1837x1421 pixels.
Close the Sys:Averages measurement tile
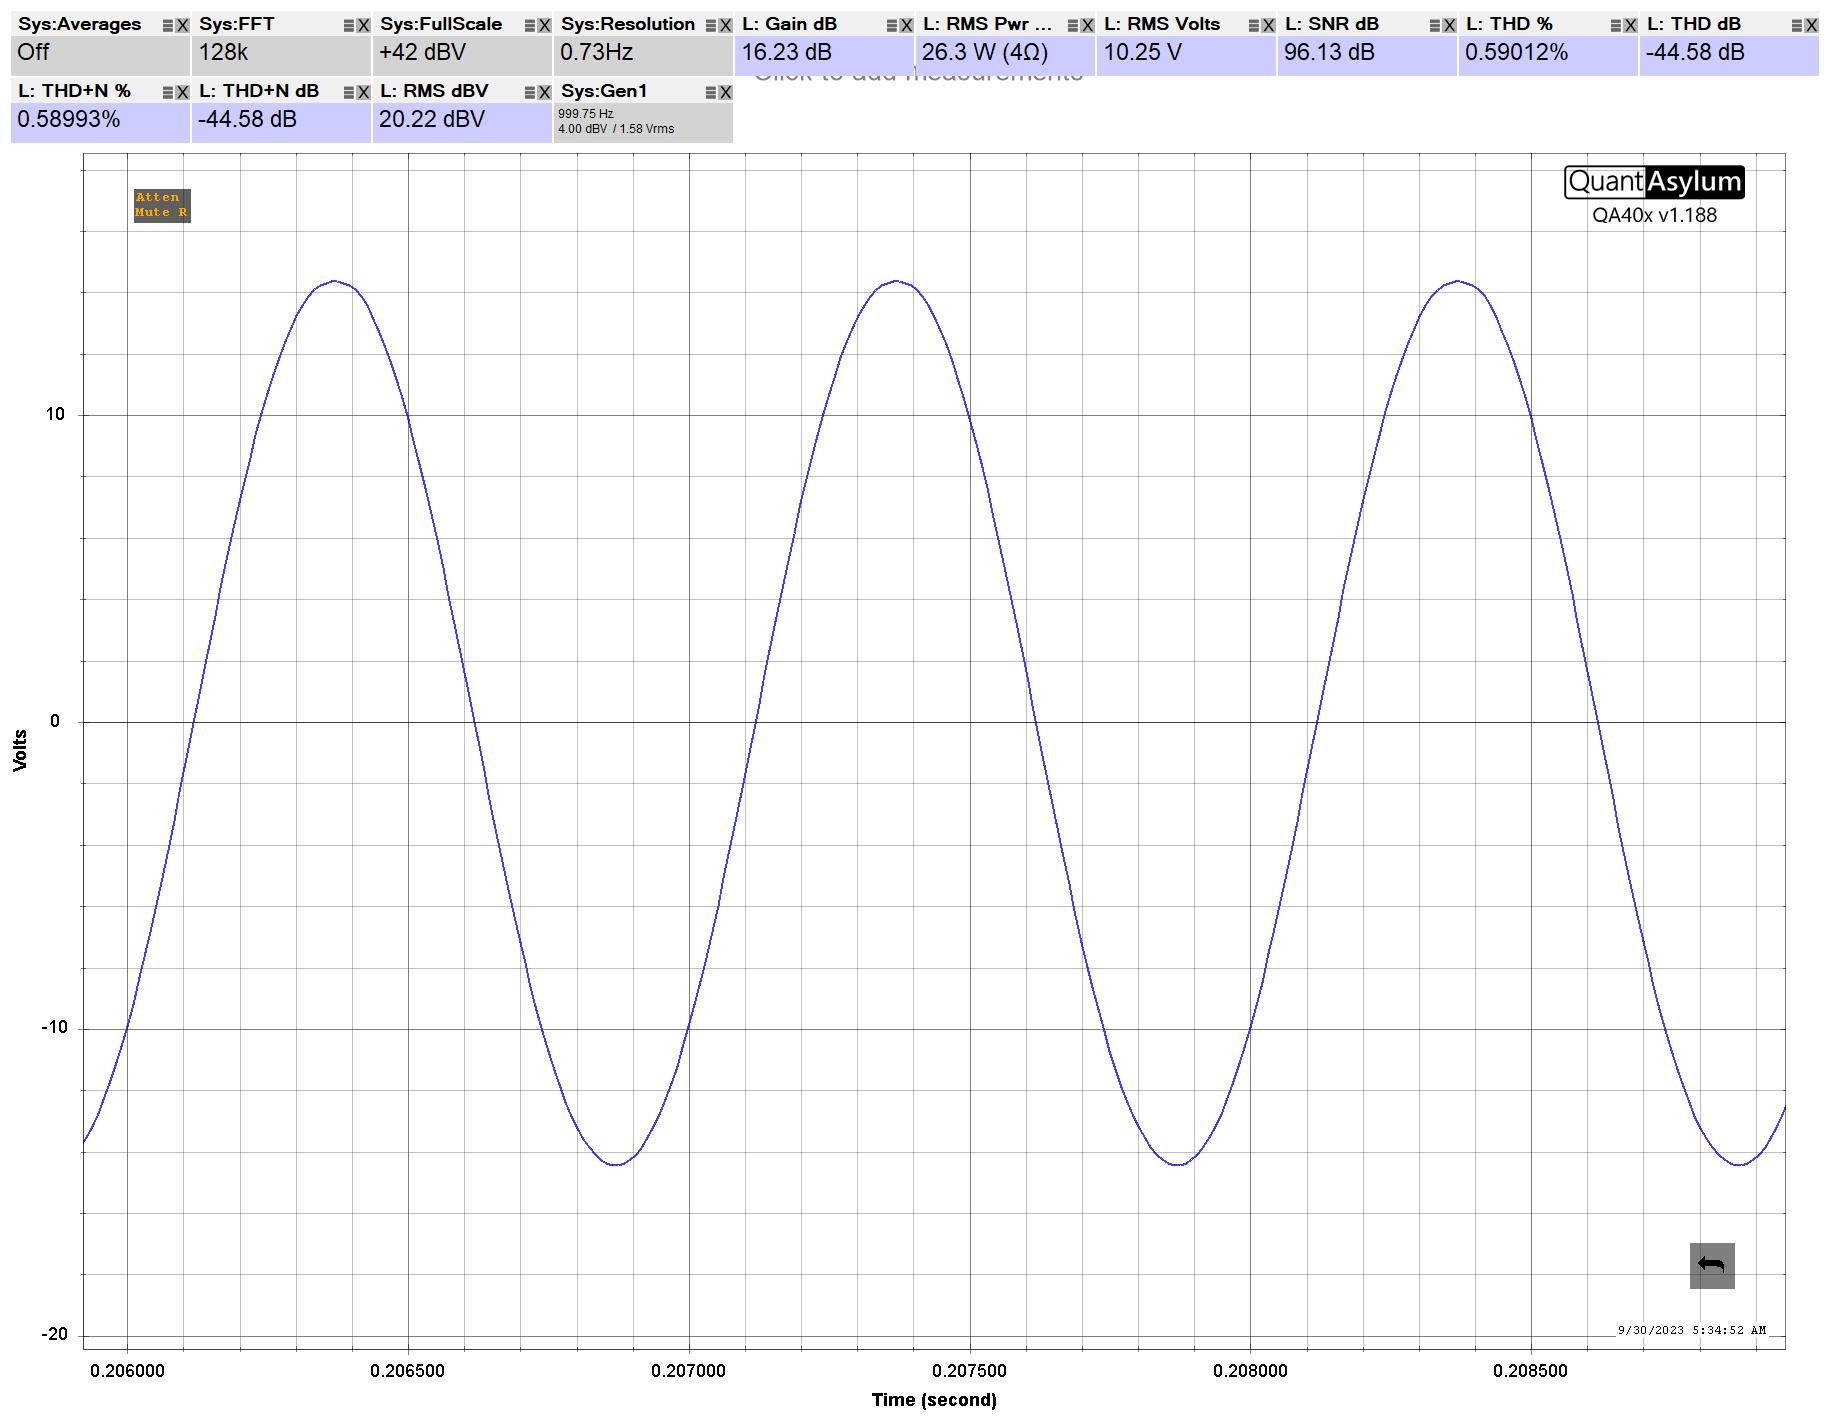(x=183, y=25)
